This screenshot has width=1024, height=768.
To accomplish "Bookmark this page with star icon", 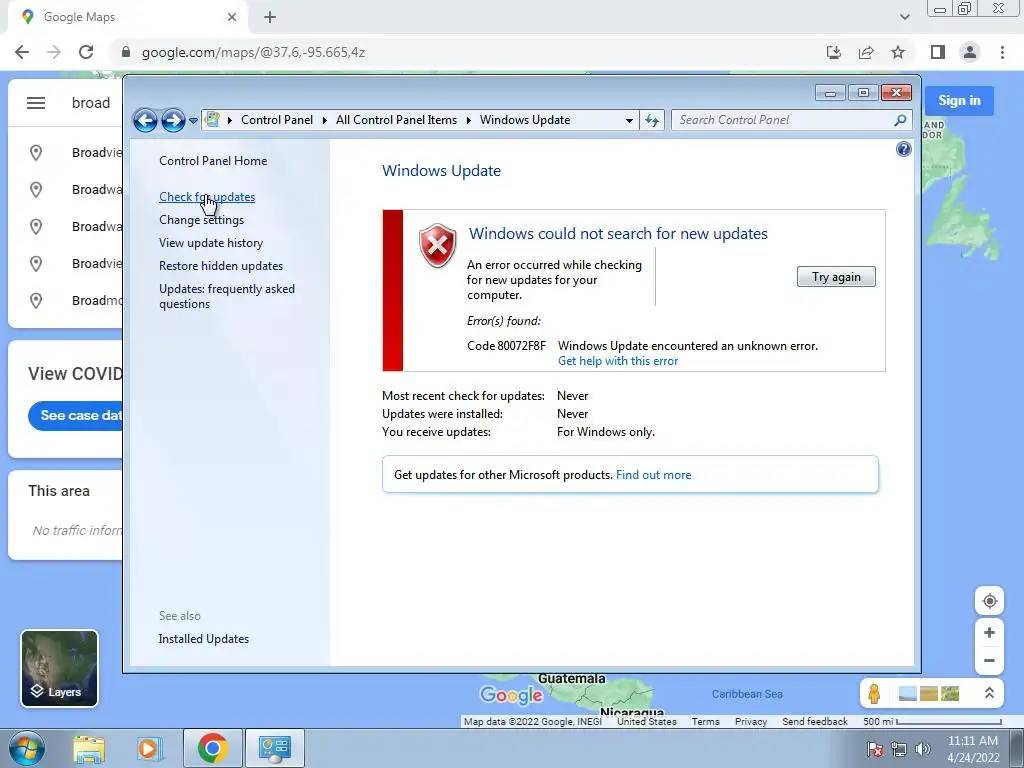I will [898, 52].
